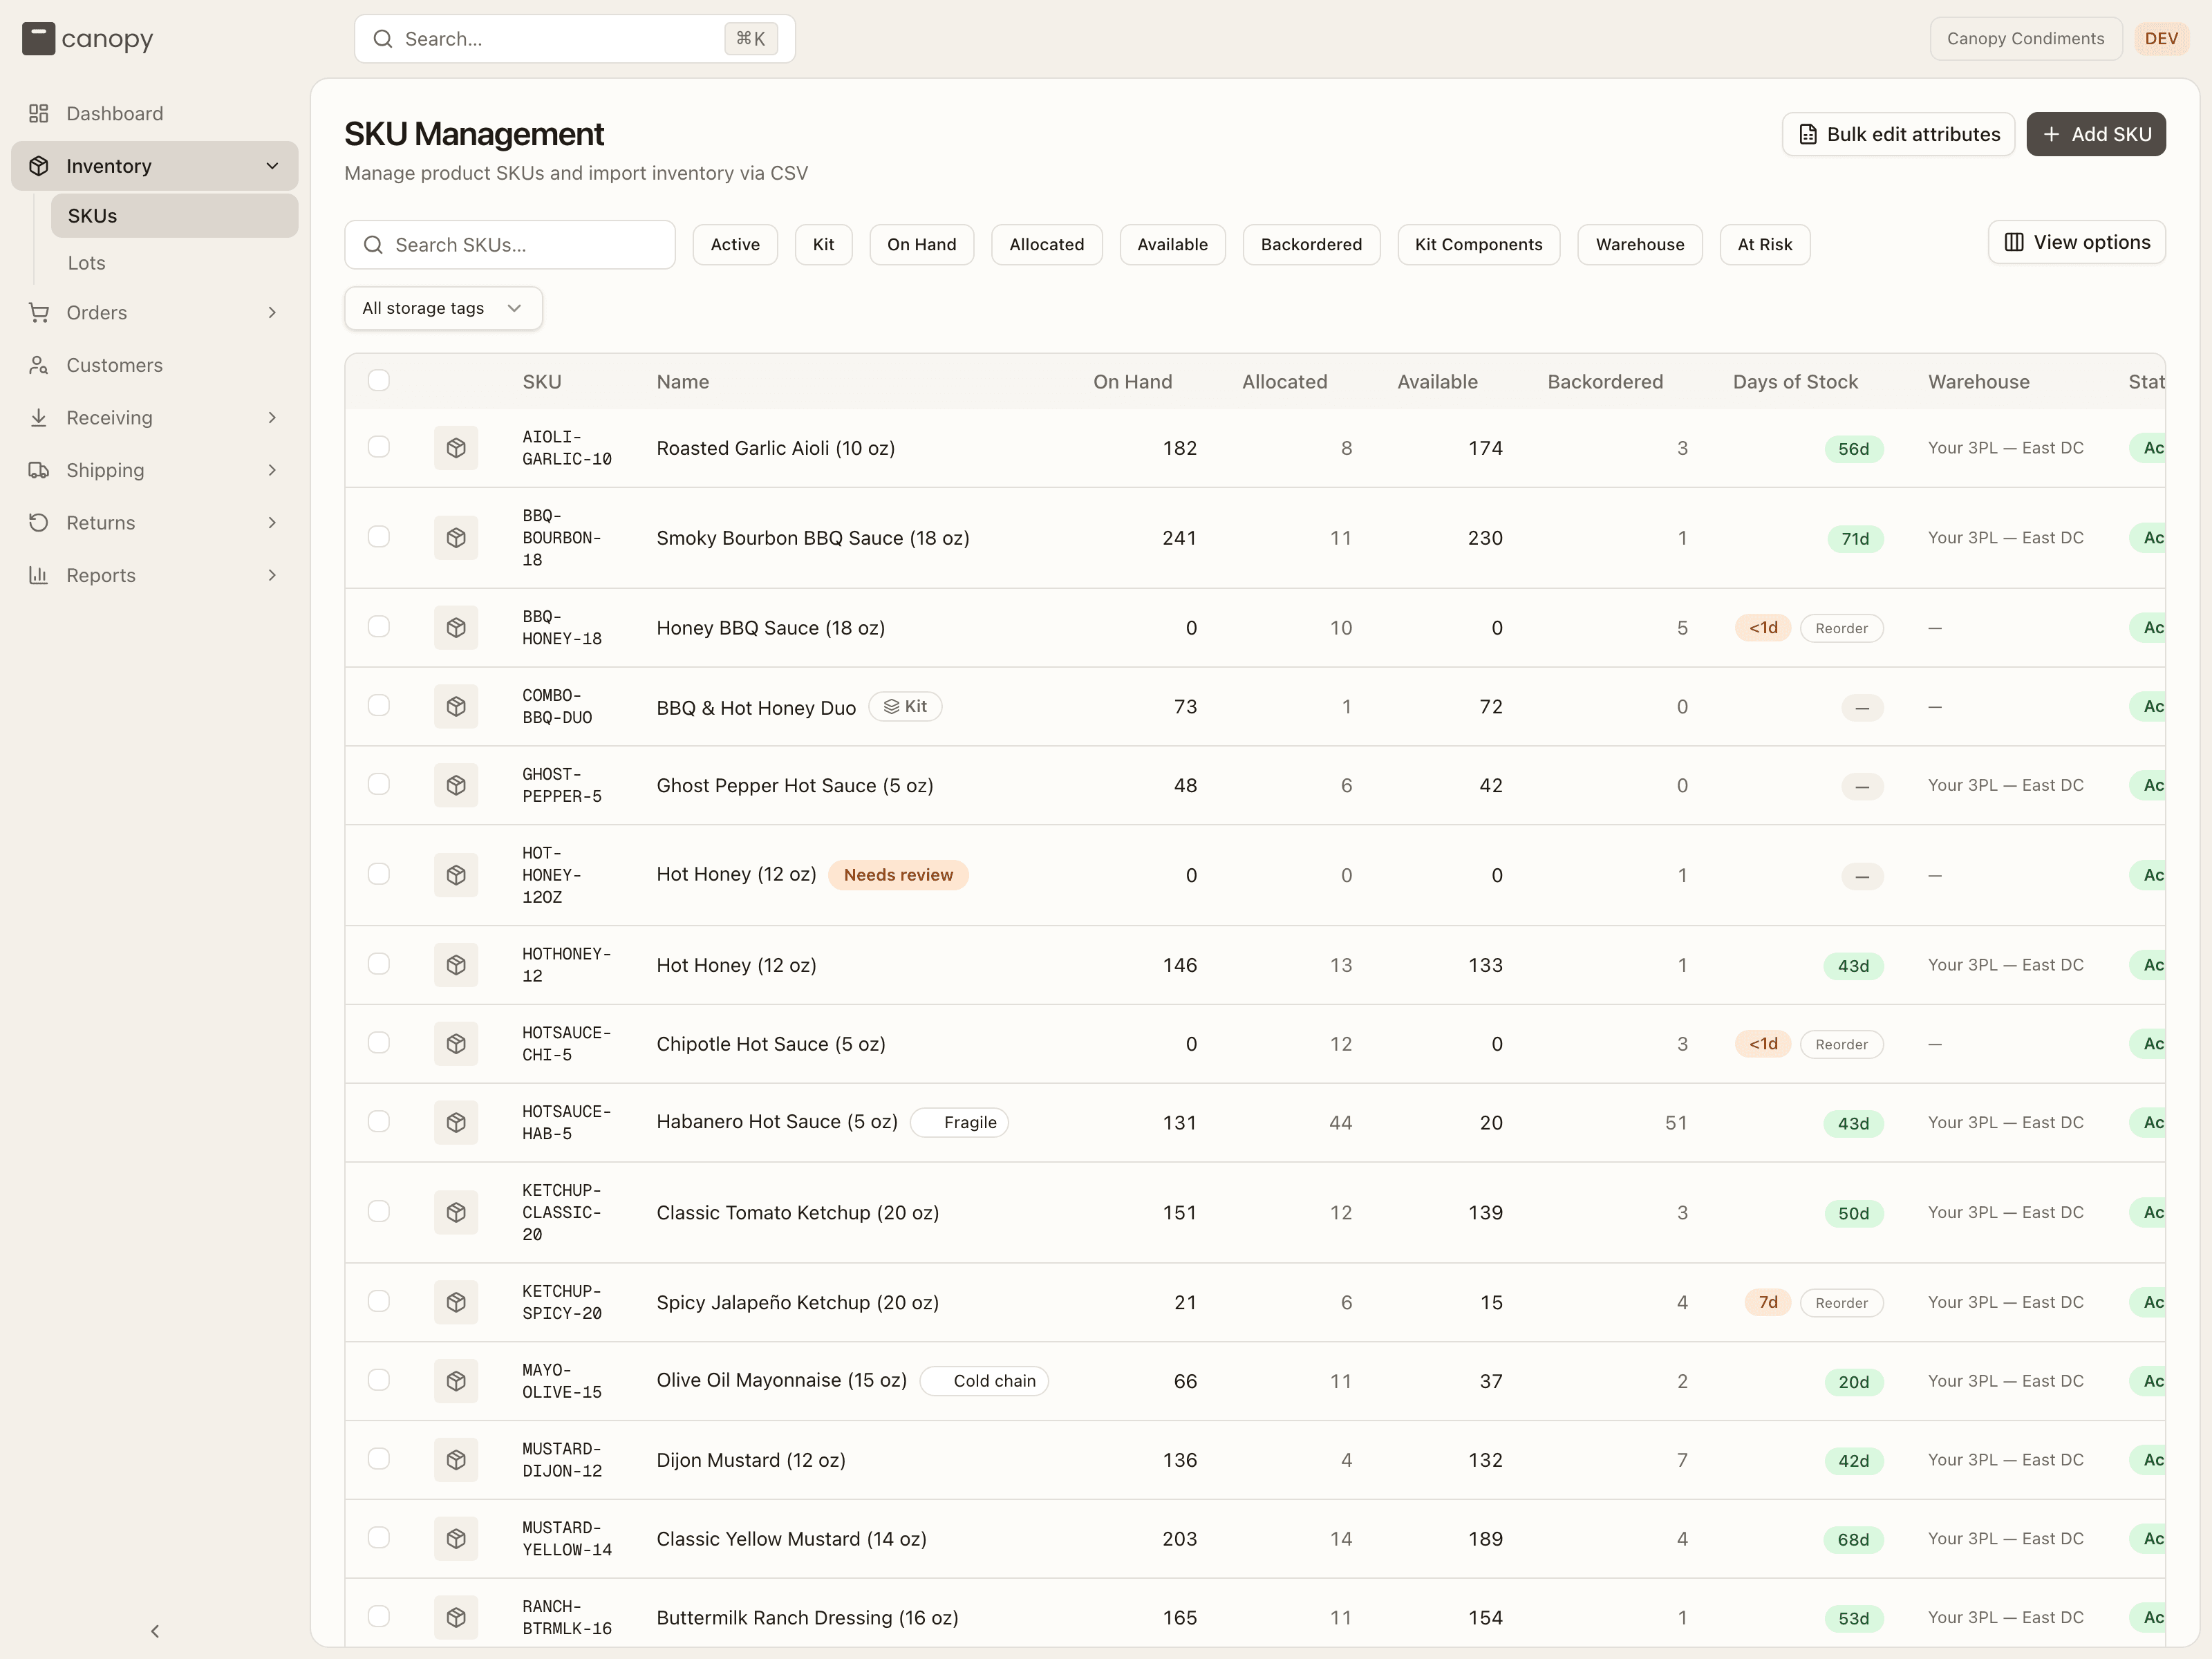The height and width of the screenshot is (1659, 2212).
Task: Click product icon for MAYO-OLIVE-15 row
Action: (456, 1381)
